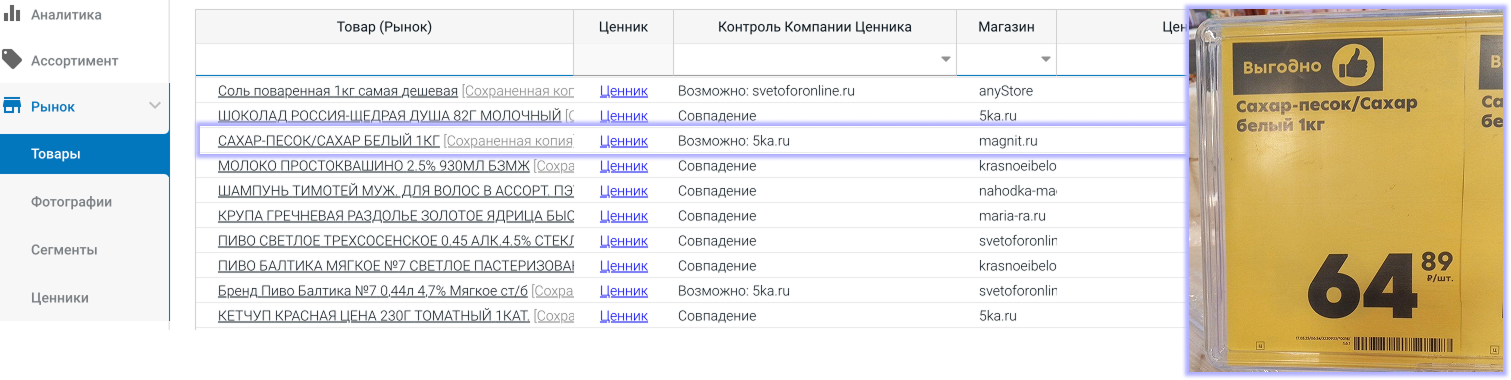Sort by the Магазин column header
This screenshot has width=1511, height=380.
pos(1006,27)
